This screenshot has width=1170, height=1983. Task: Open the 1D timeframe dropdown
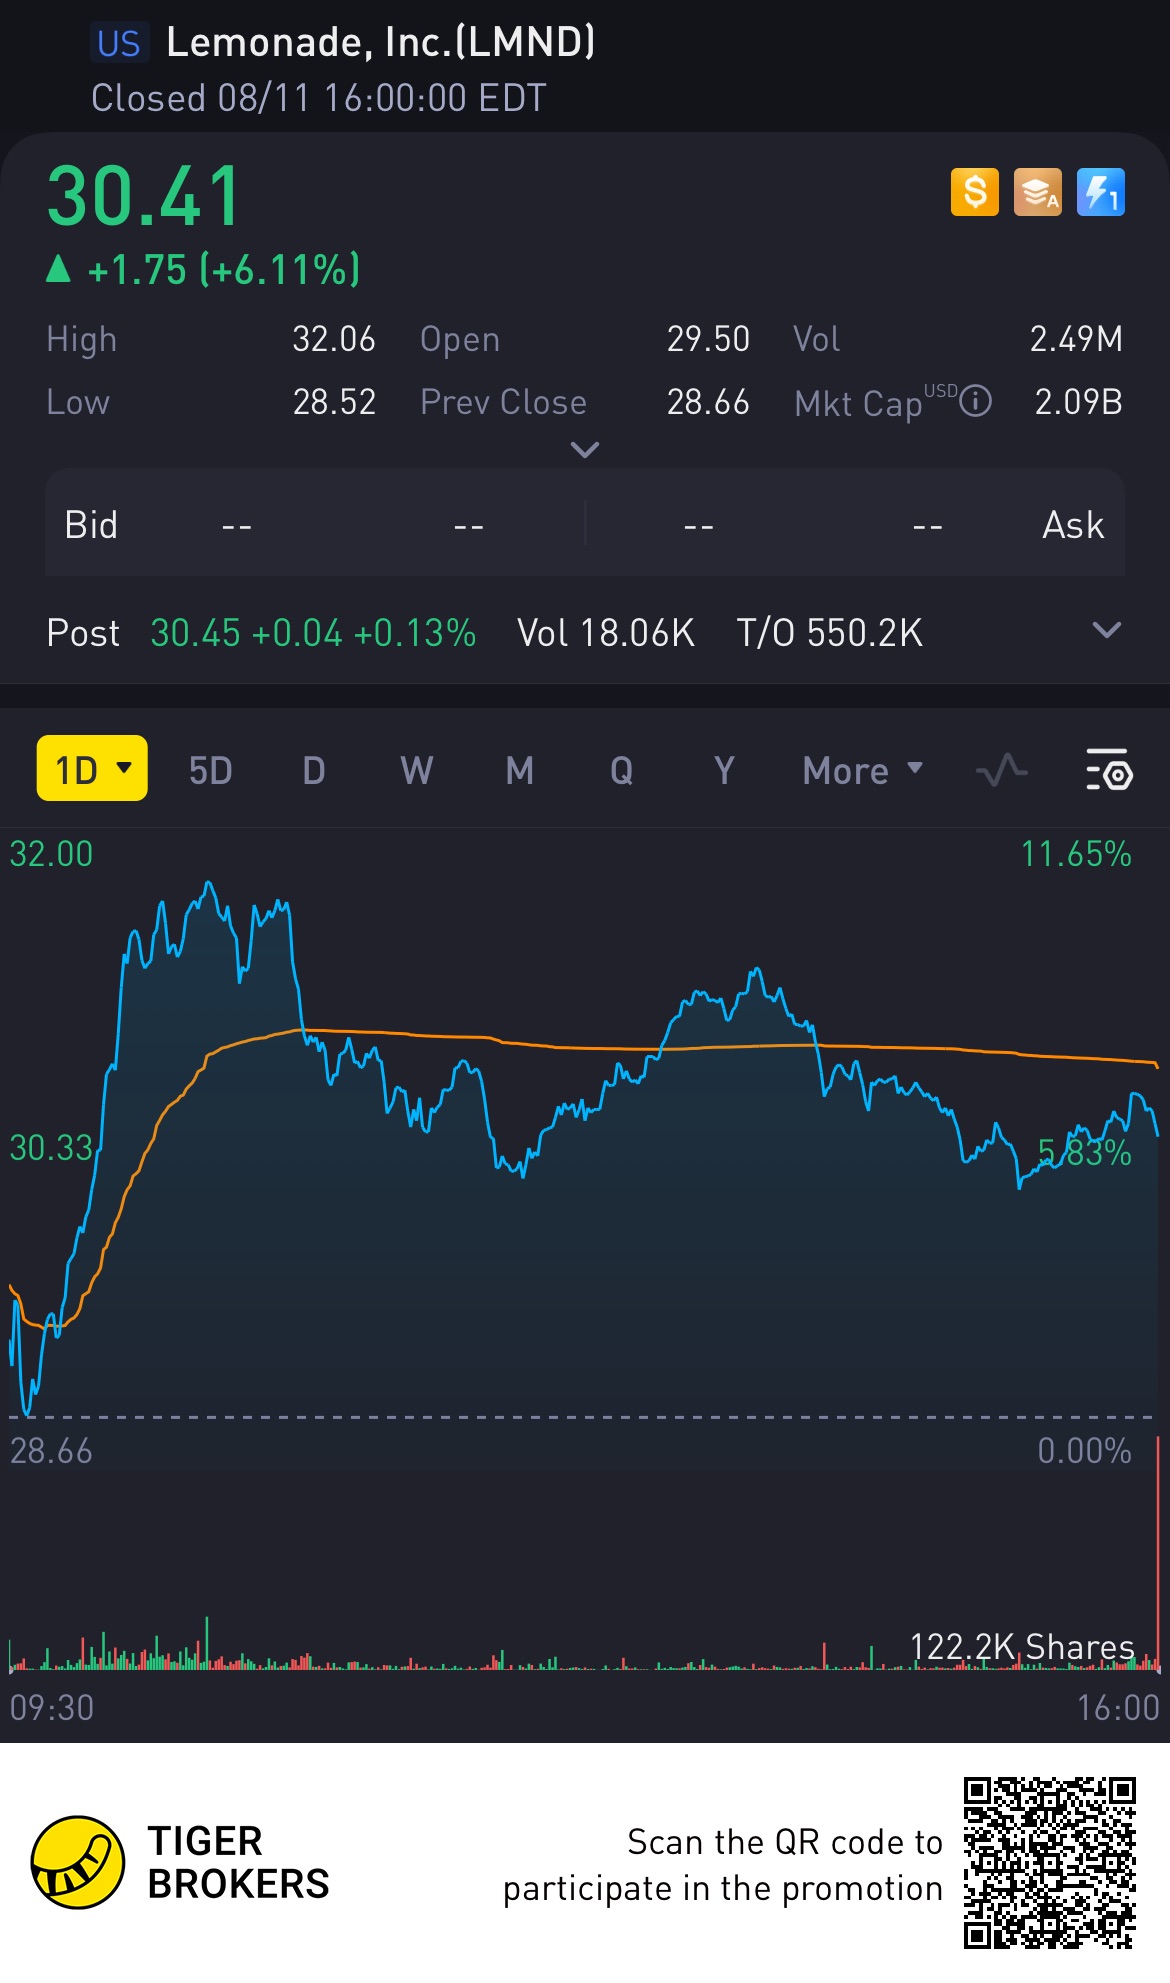(x=92, y=769)
